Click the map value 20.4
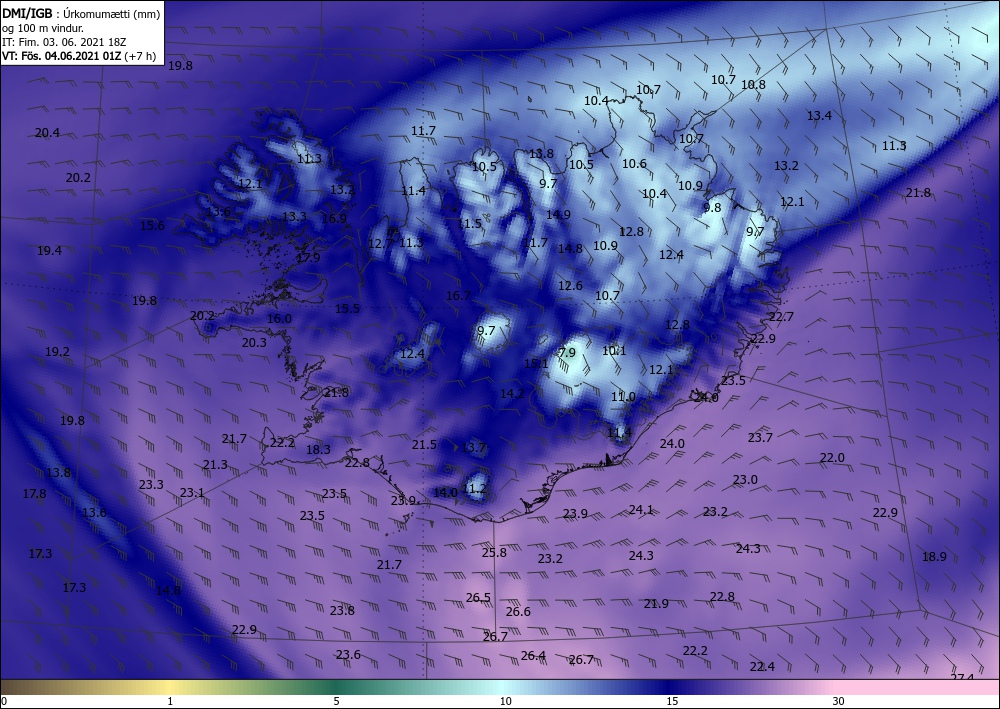 tap(47, 133)
